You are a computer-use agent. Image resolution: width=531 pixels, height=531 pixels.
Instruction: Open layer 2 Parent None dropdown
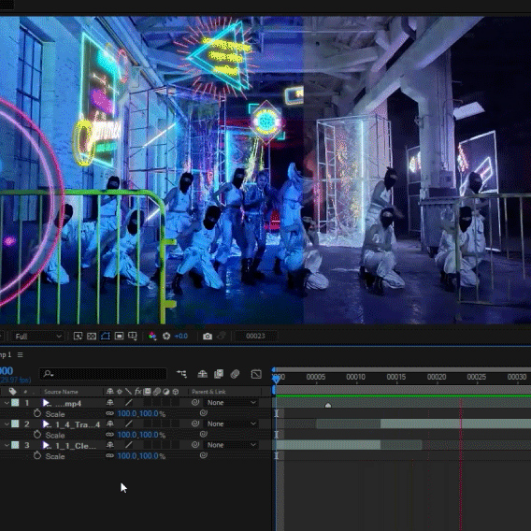pos(231,424)
